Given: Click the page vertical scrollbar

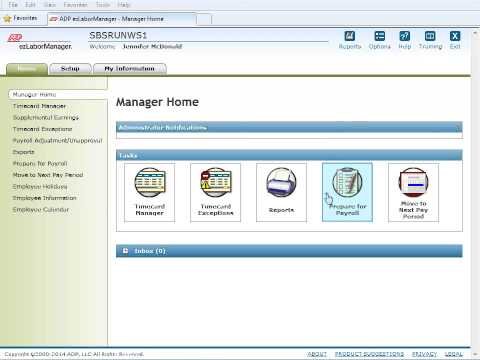Looking at the screenshot, I should (x=475, y=192).
